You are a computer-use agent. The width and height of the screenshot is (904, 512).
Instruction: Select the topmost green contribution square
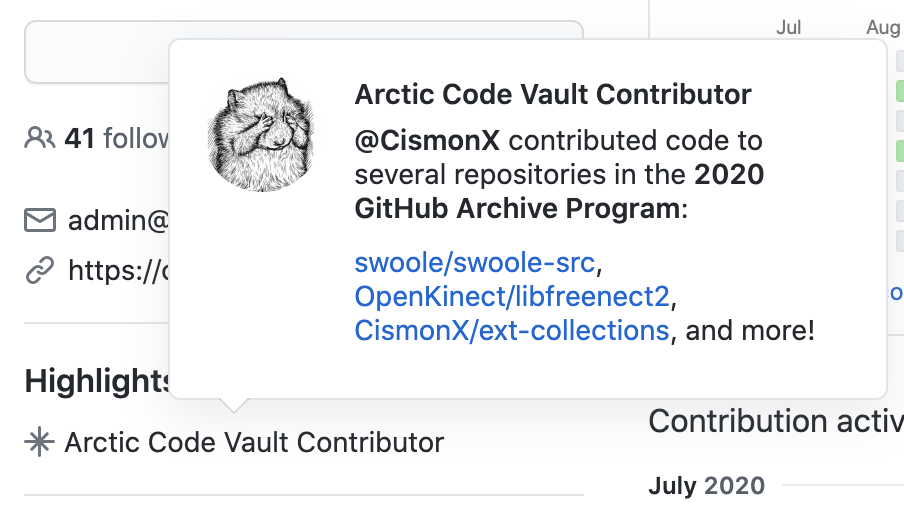pyautogui.click(x=899, y=92)
